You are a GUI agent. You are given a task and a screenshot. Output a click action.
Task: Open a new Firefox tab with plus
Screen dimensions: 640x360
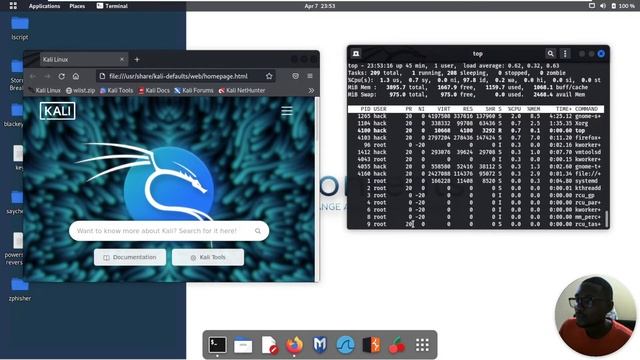click(x=137, y=60)
